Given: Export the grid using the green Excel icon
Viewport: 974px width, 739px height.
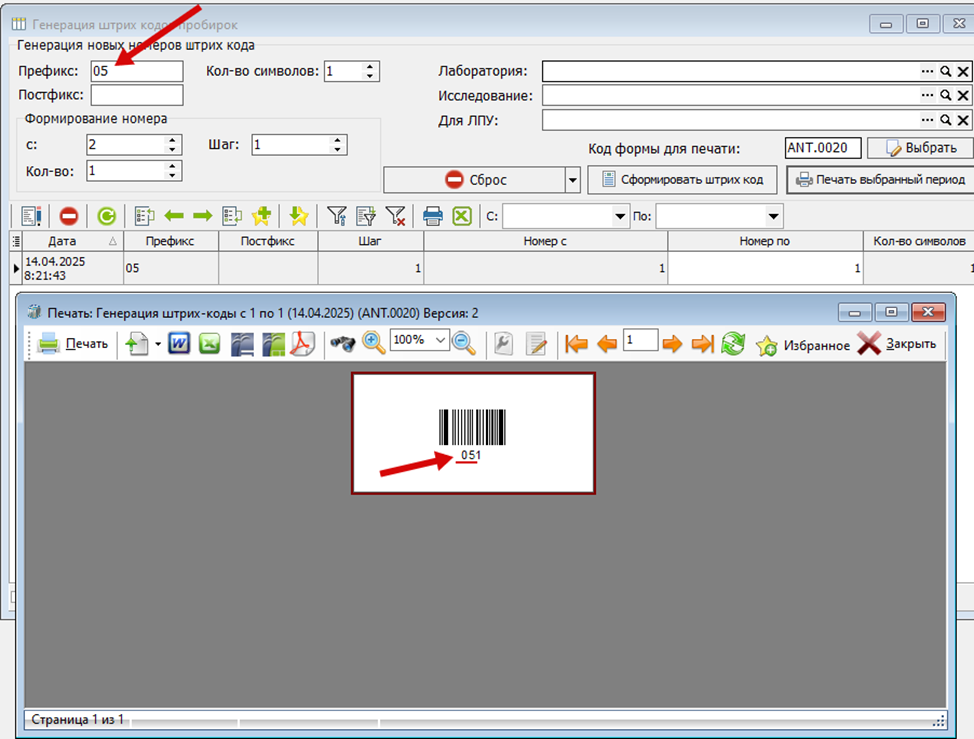Looking at the screenshot, I should click(461, 216).
